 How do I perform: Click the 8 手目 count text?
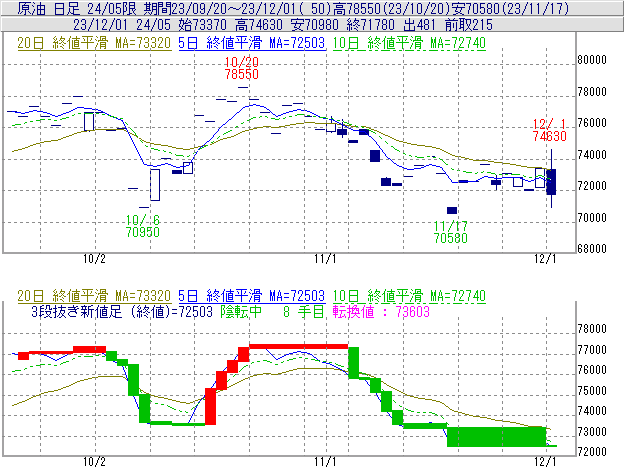(304, 311)
